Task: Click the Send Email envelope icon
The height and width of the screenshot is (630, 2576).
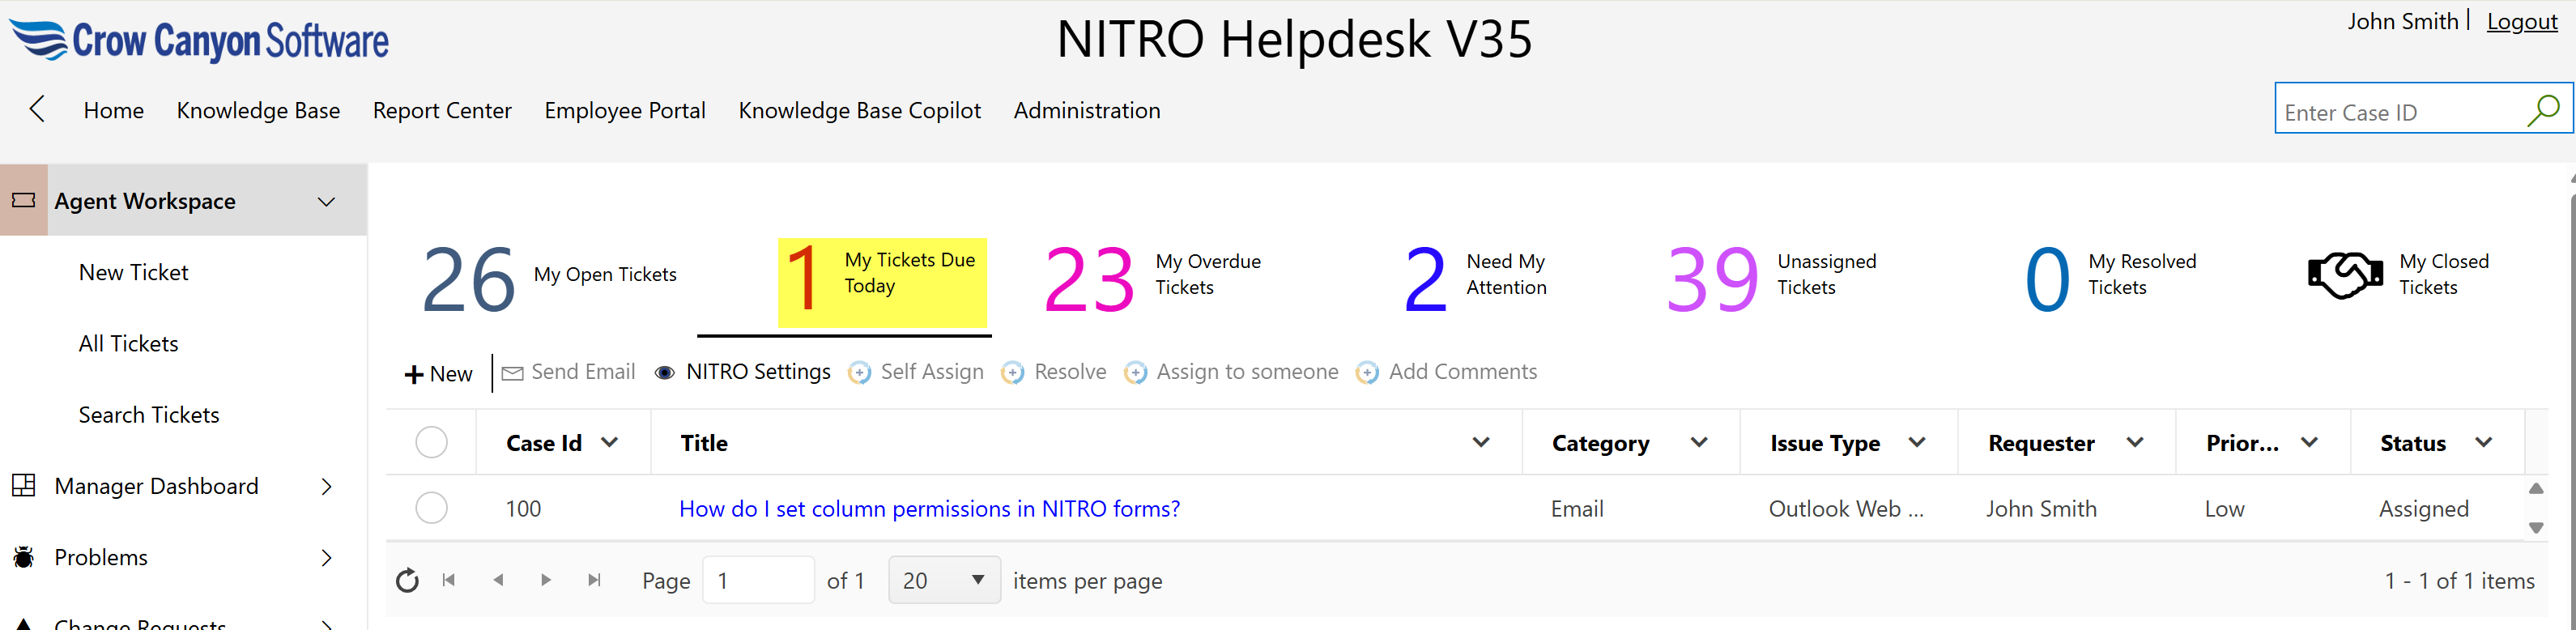Action: (x=512, y=373)
